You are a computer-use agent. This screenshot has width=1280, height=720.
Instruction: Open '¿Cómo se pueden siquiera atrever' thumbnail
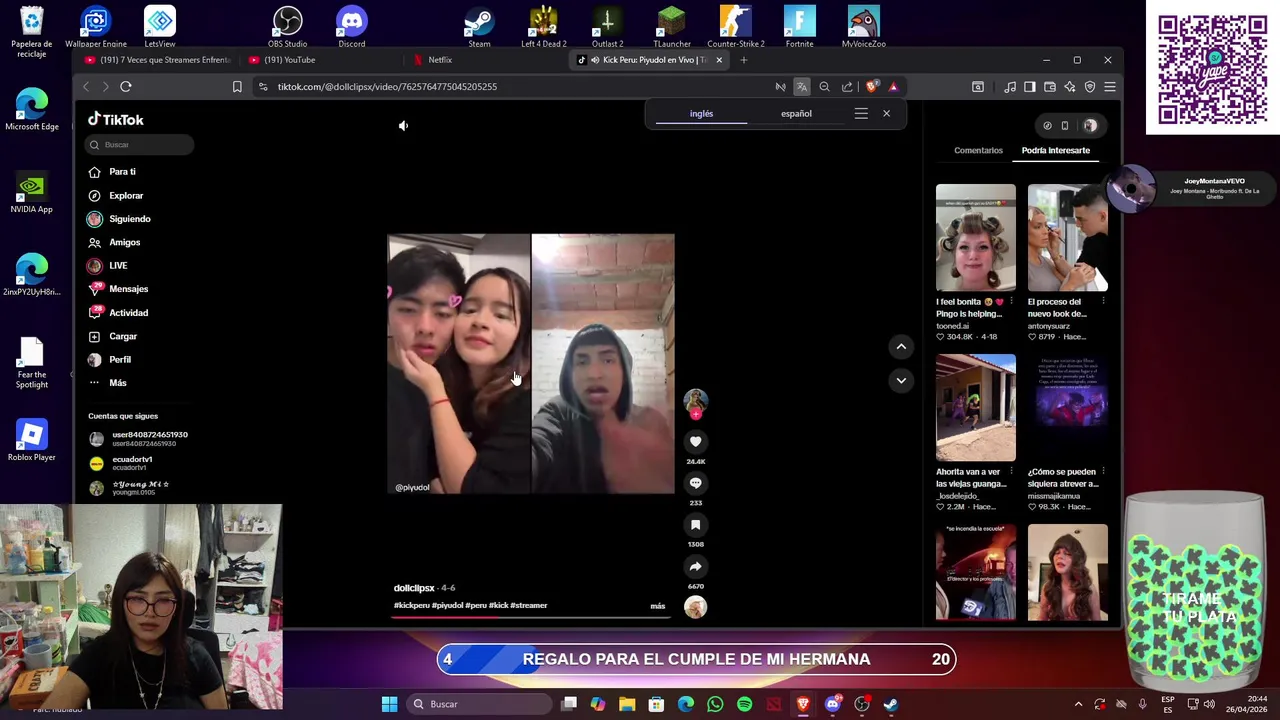click(1067, 408)
